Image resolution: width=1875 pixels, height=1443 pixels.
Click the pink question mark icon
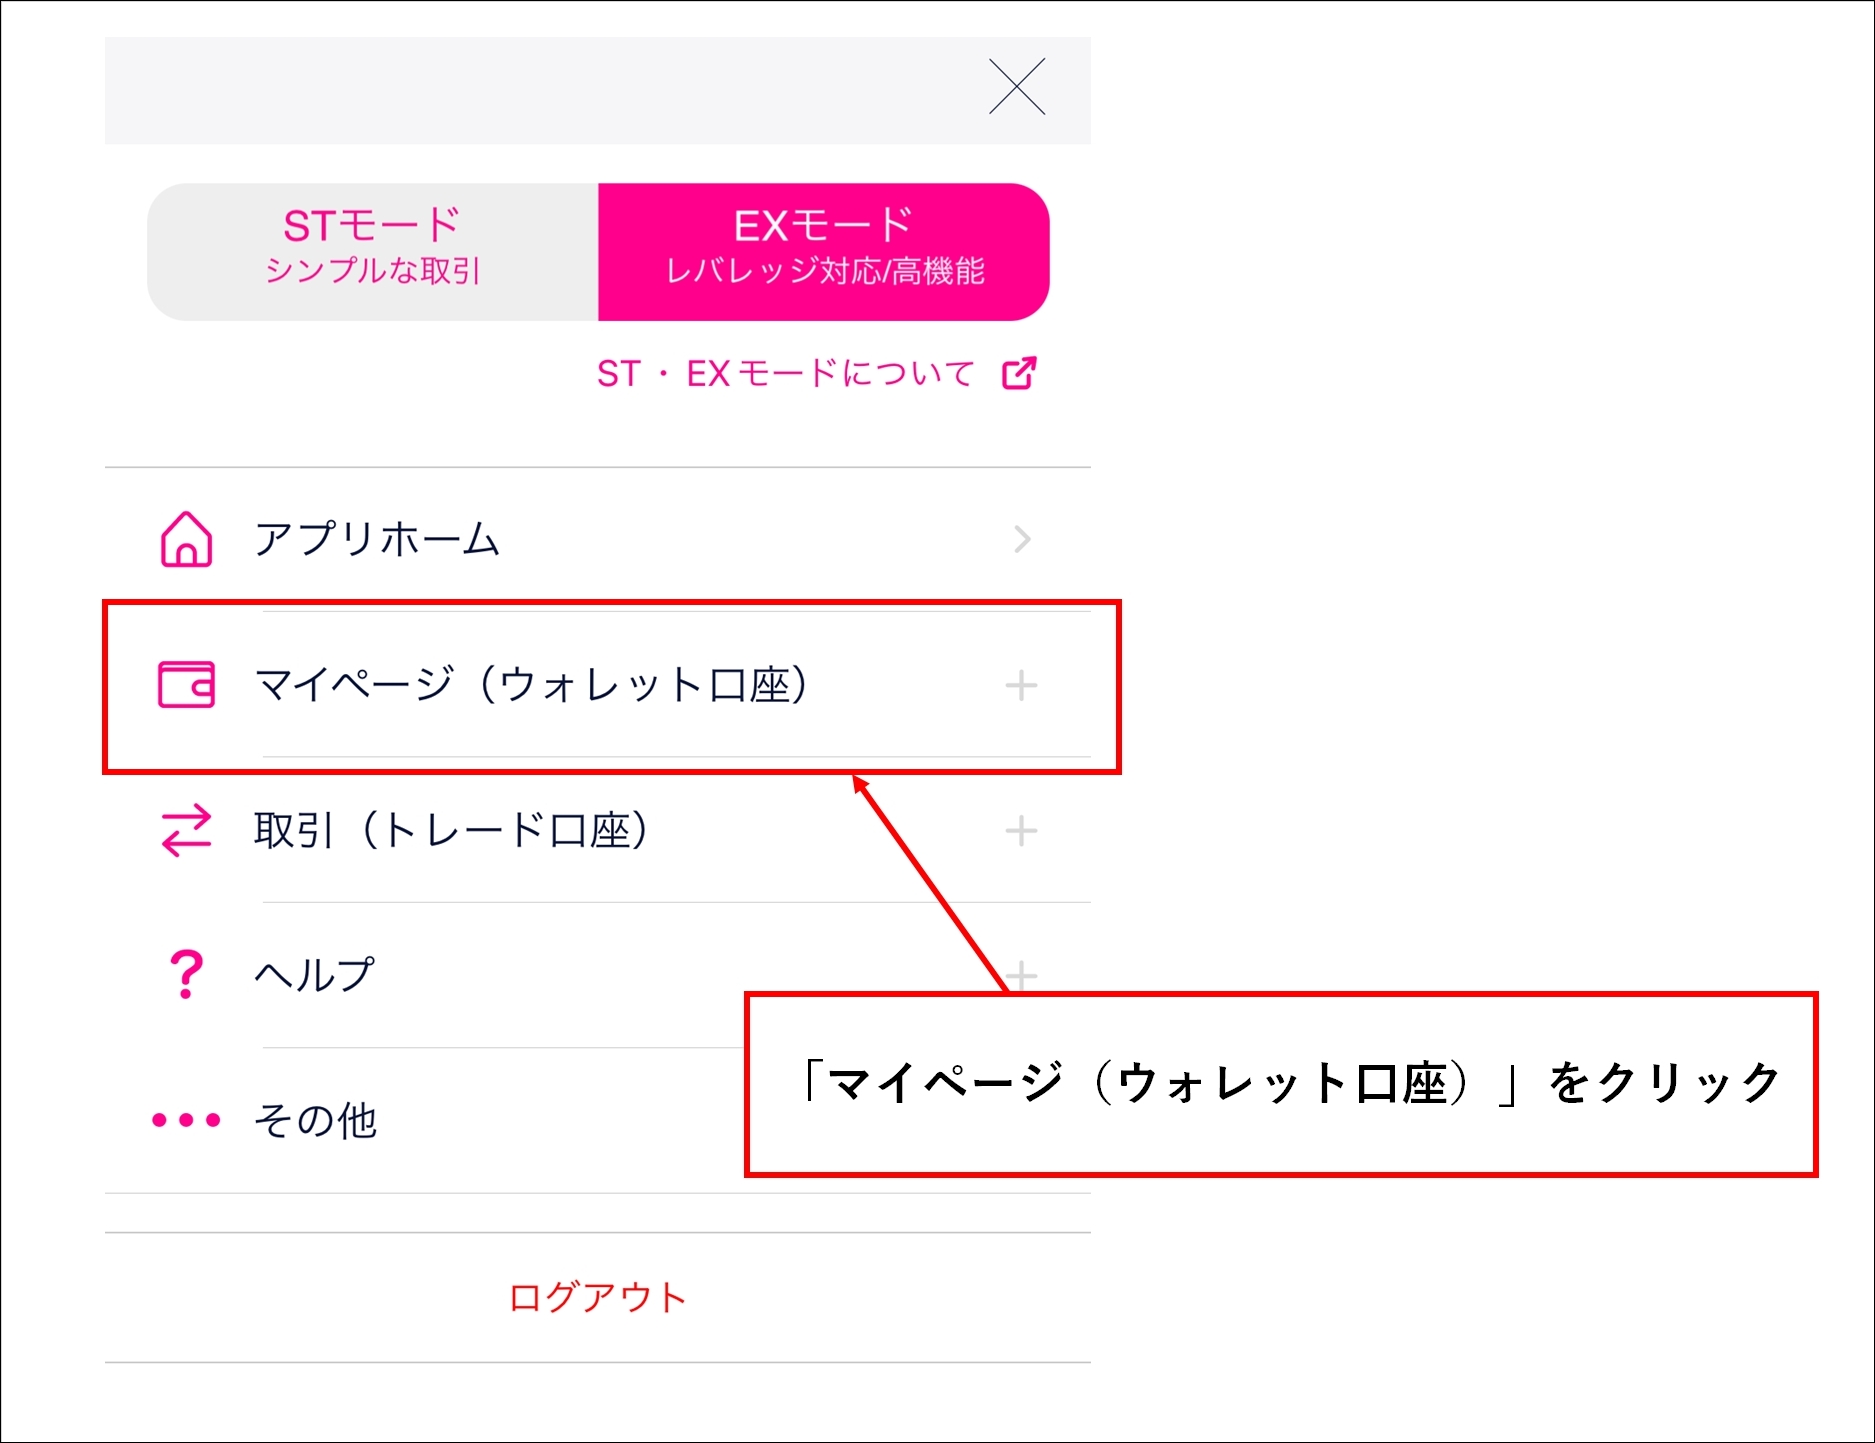(x=187, y=975)
